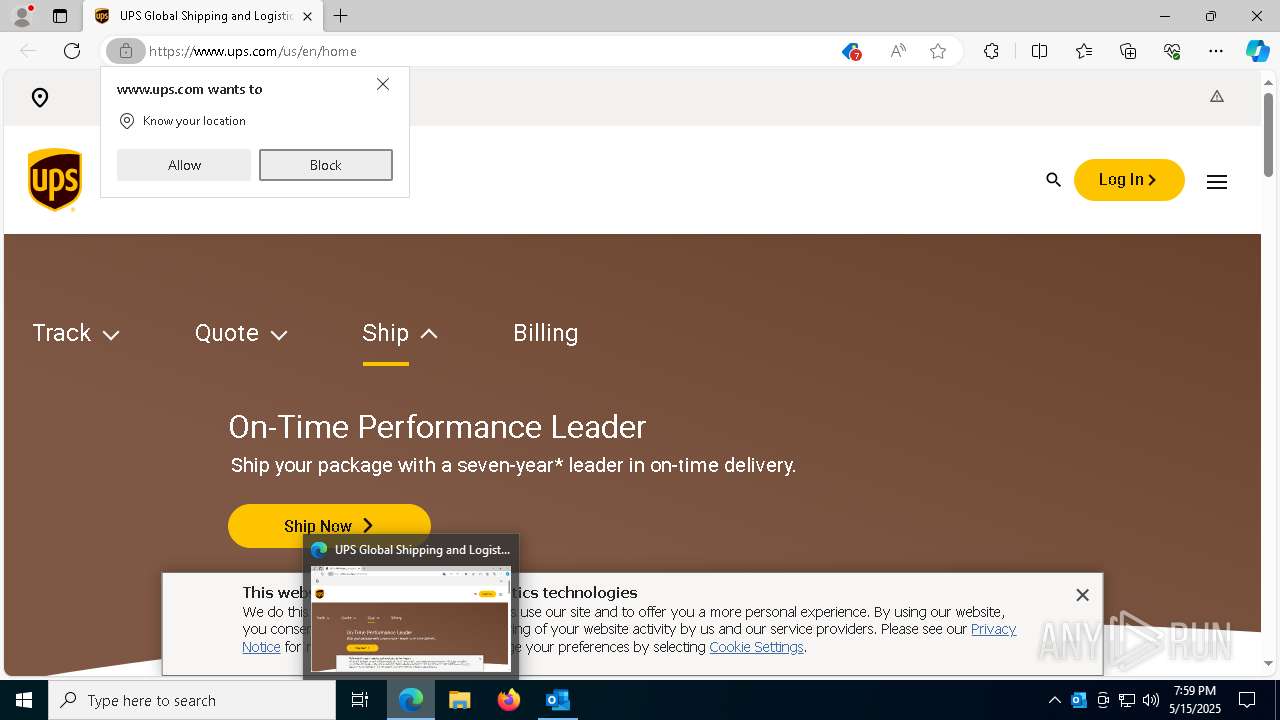Open the notification center icon
The image size is (1280, 720).
pos(1247,700)
